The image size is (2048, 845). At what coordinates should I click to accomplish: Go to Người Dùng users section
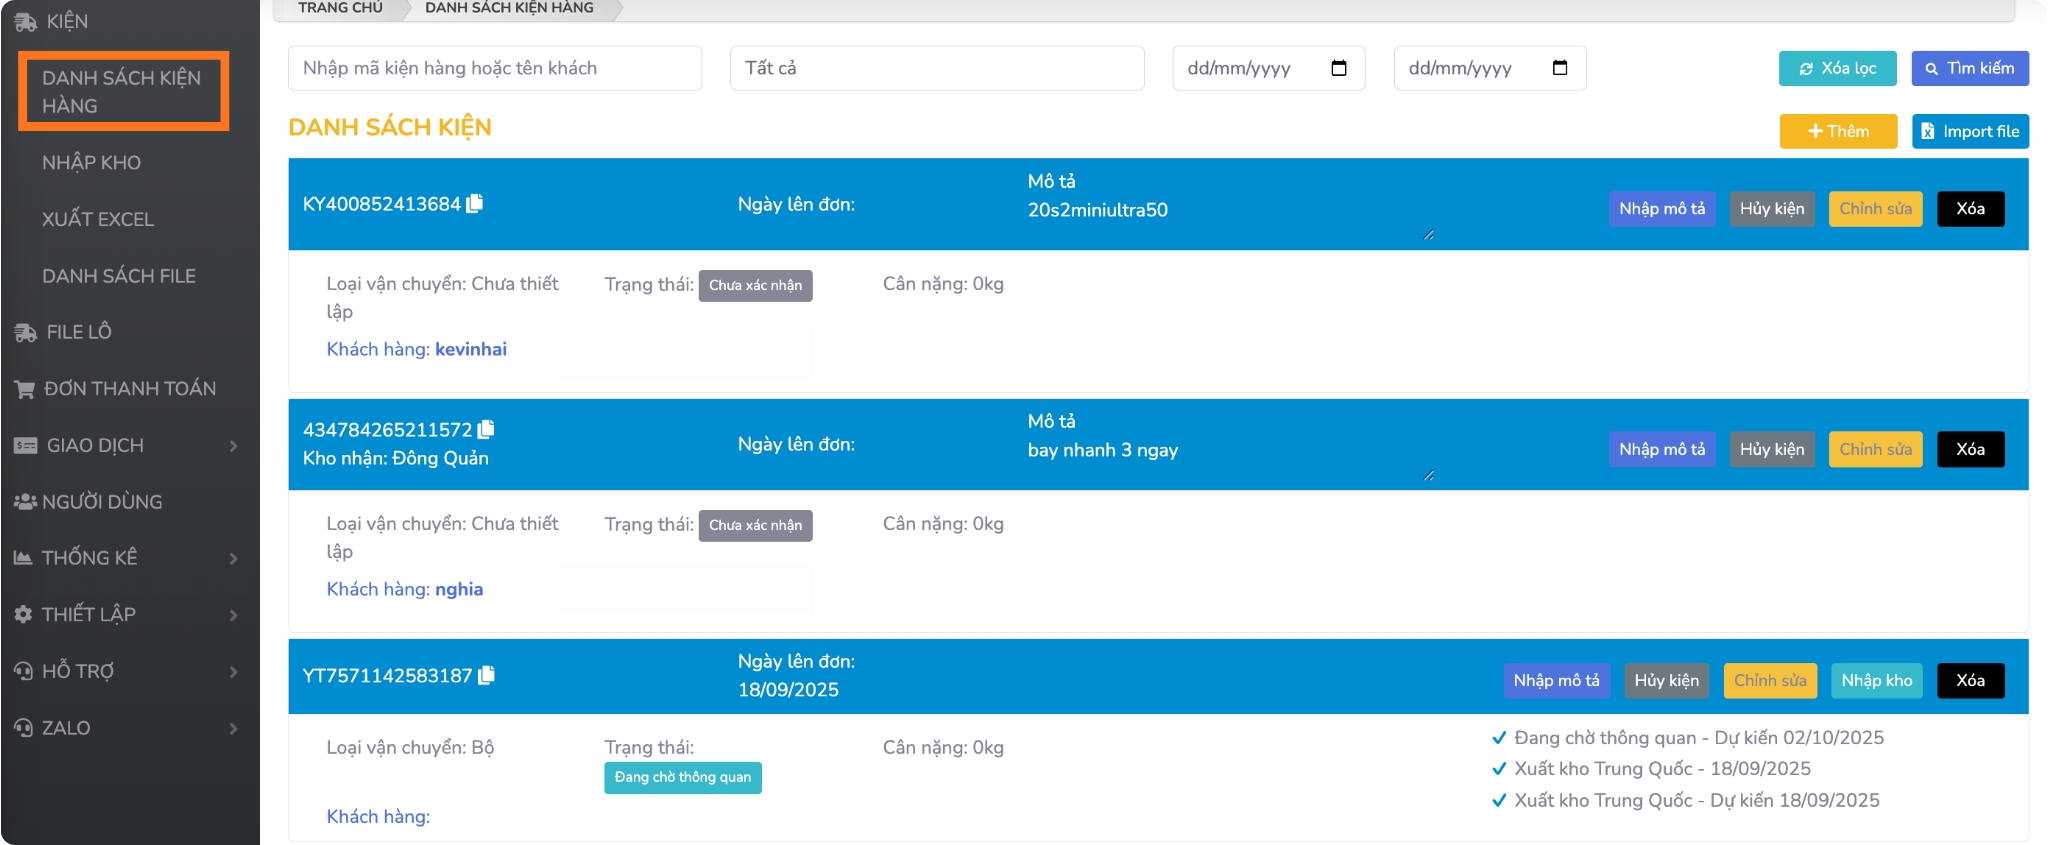tap(101, 502)
